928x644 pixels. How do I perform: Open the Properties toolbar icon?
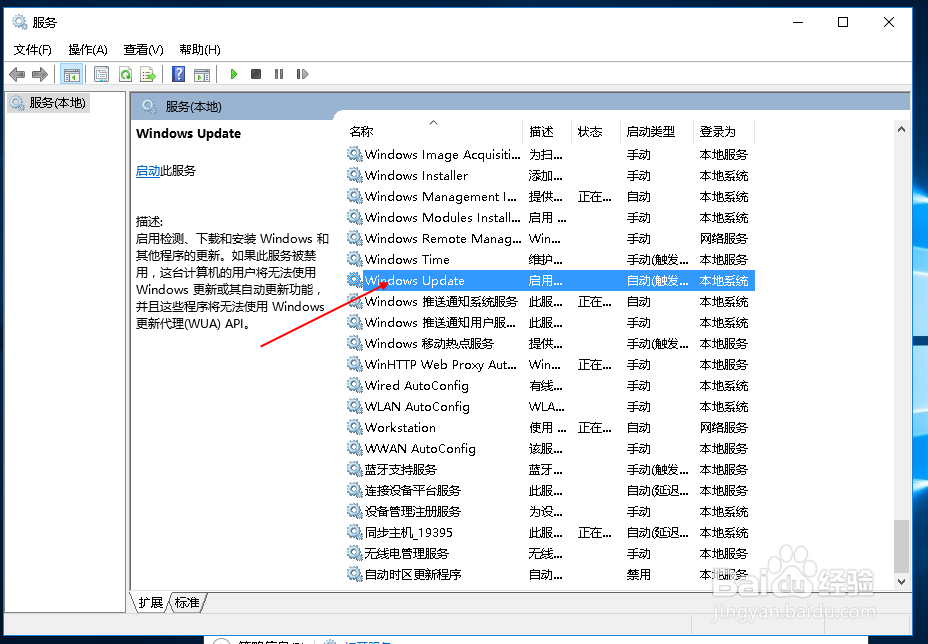(101, 75)
